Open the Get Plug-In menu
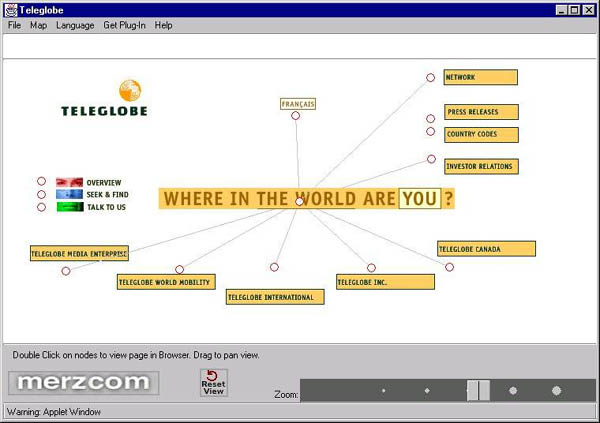Viewport: 600px width, 423px height. (124, 25)
